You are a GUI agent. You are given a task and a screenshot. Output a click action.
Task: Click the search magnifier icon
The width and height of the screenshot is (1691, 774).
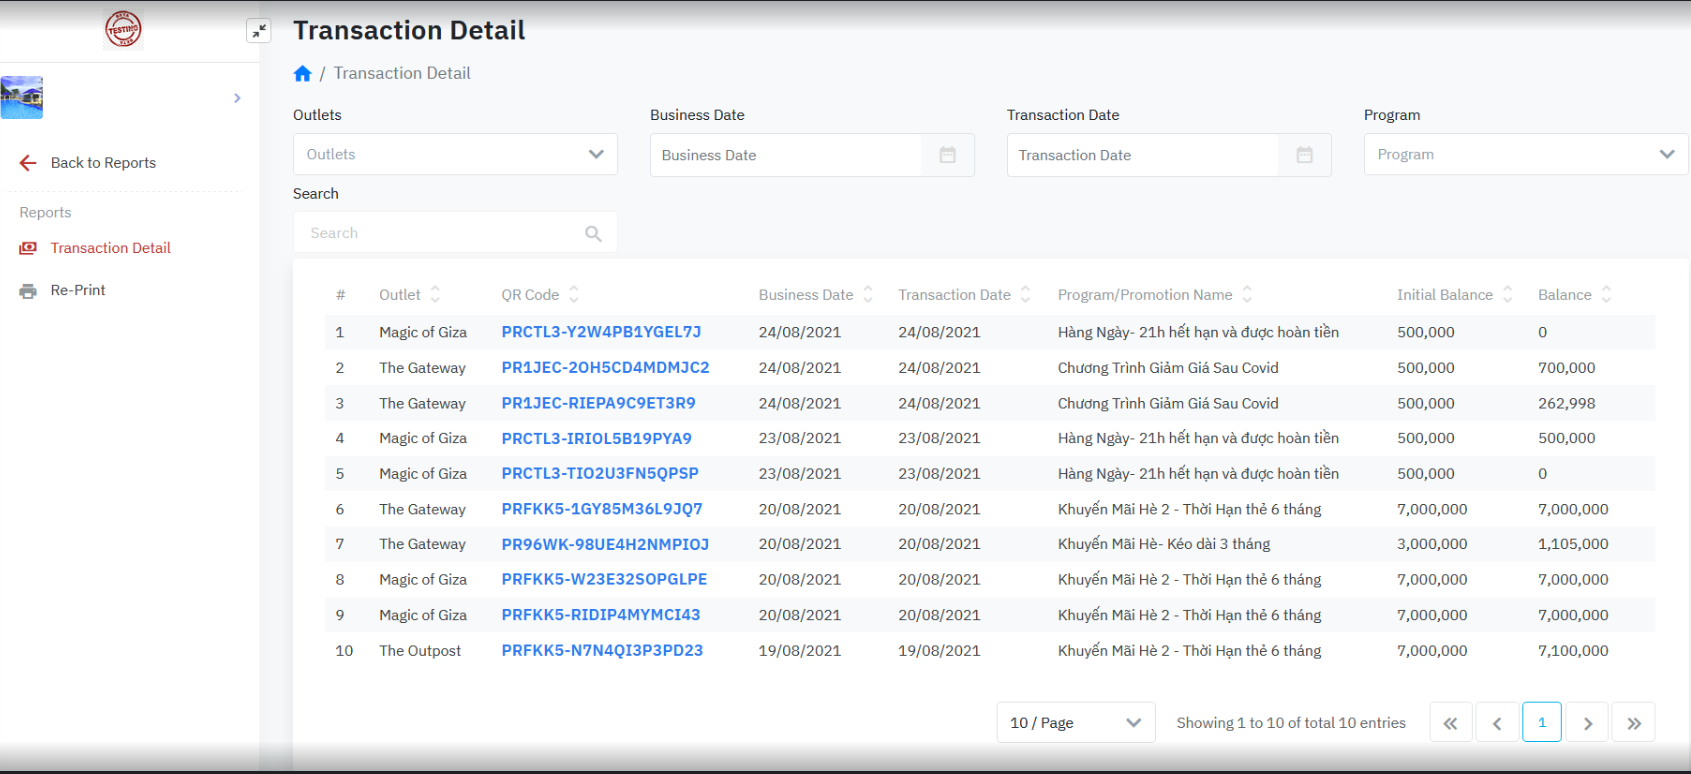click(593, 233)
